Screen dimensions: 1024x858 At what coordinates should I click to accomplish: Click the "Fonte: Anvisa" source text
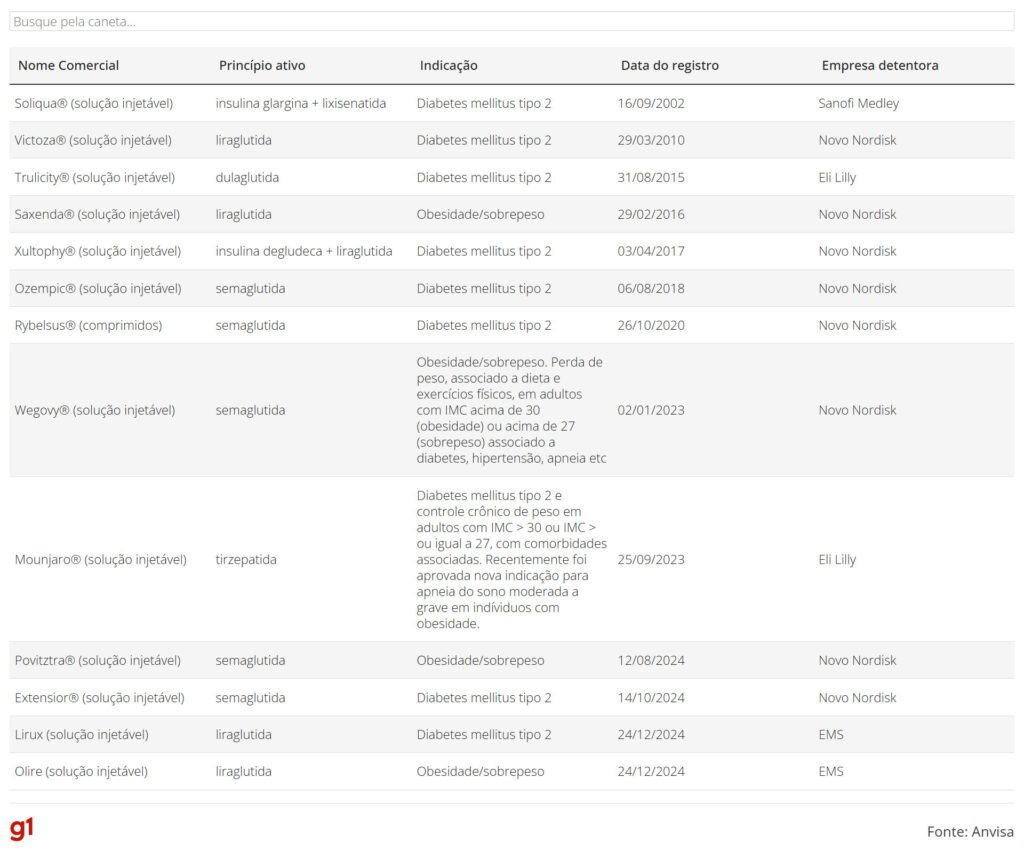[969, 832]
